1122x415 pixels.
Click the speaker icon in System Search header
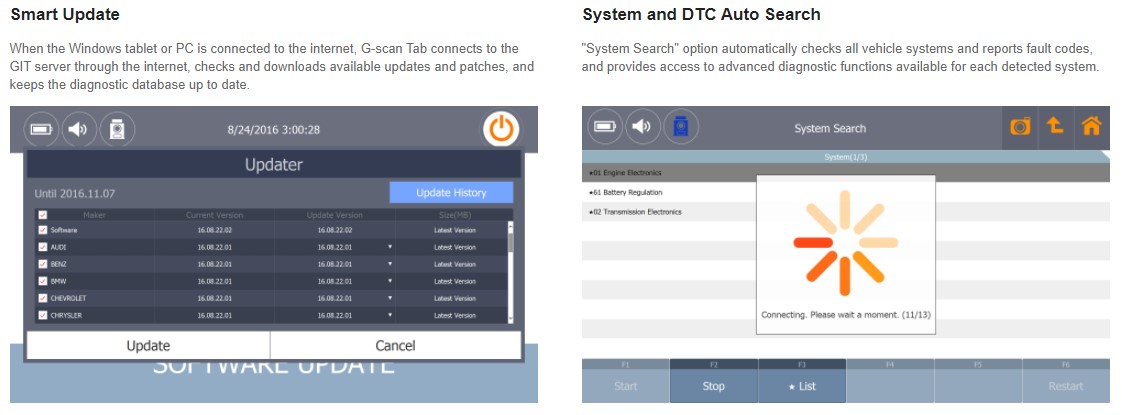(642, 127)
